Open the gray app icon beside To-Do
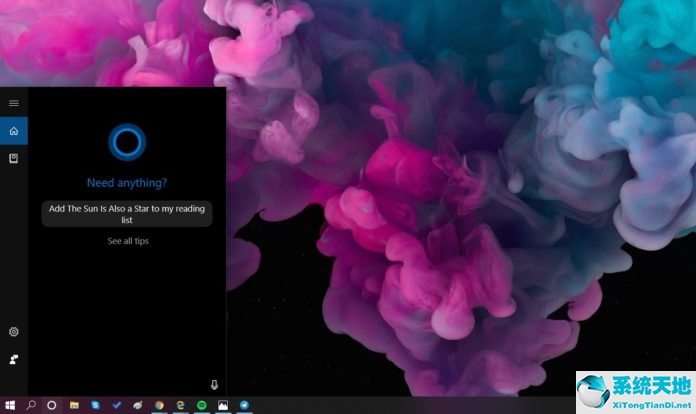696x414 pixels. (138, 405)
